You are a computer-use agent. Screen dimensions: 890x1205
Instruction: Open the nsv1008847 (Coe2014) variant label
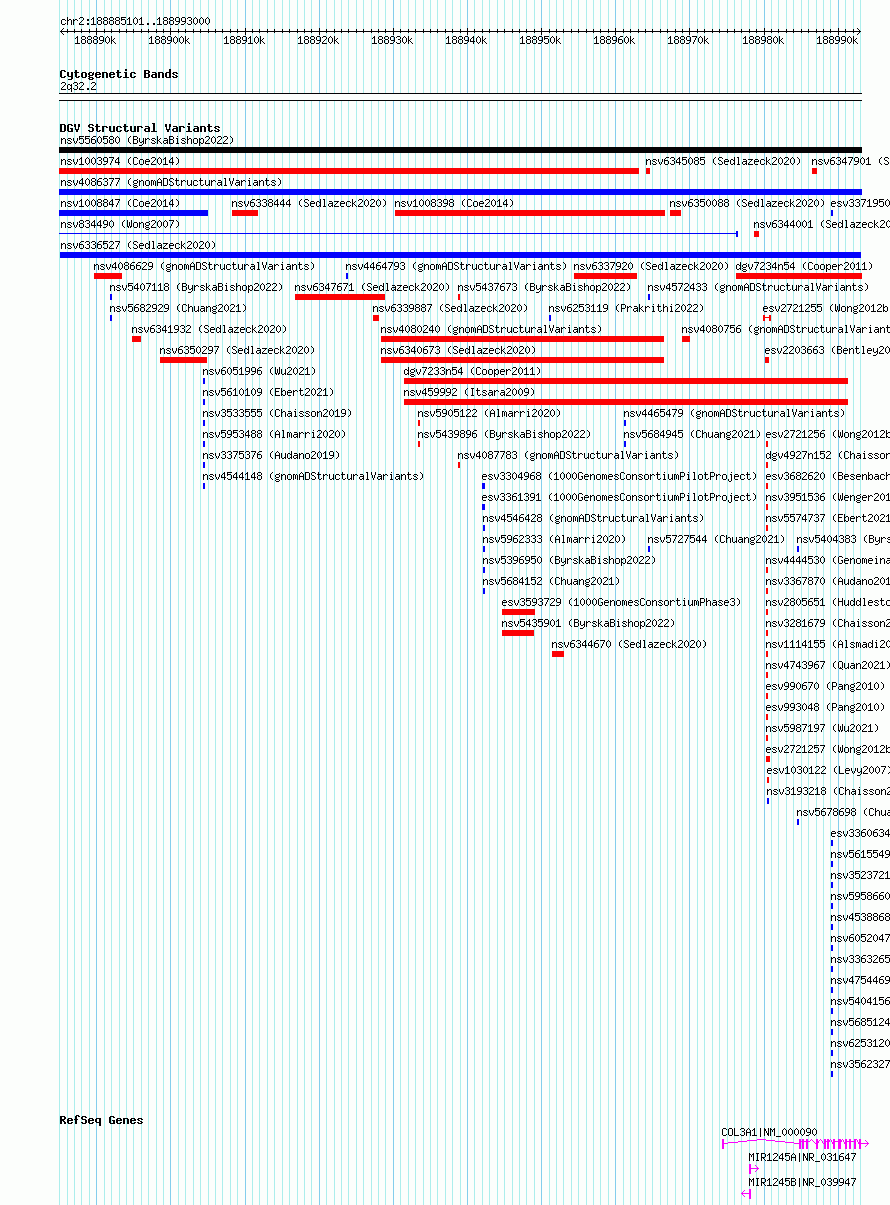[x=120, y=203]
